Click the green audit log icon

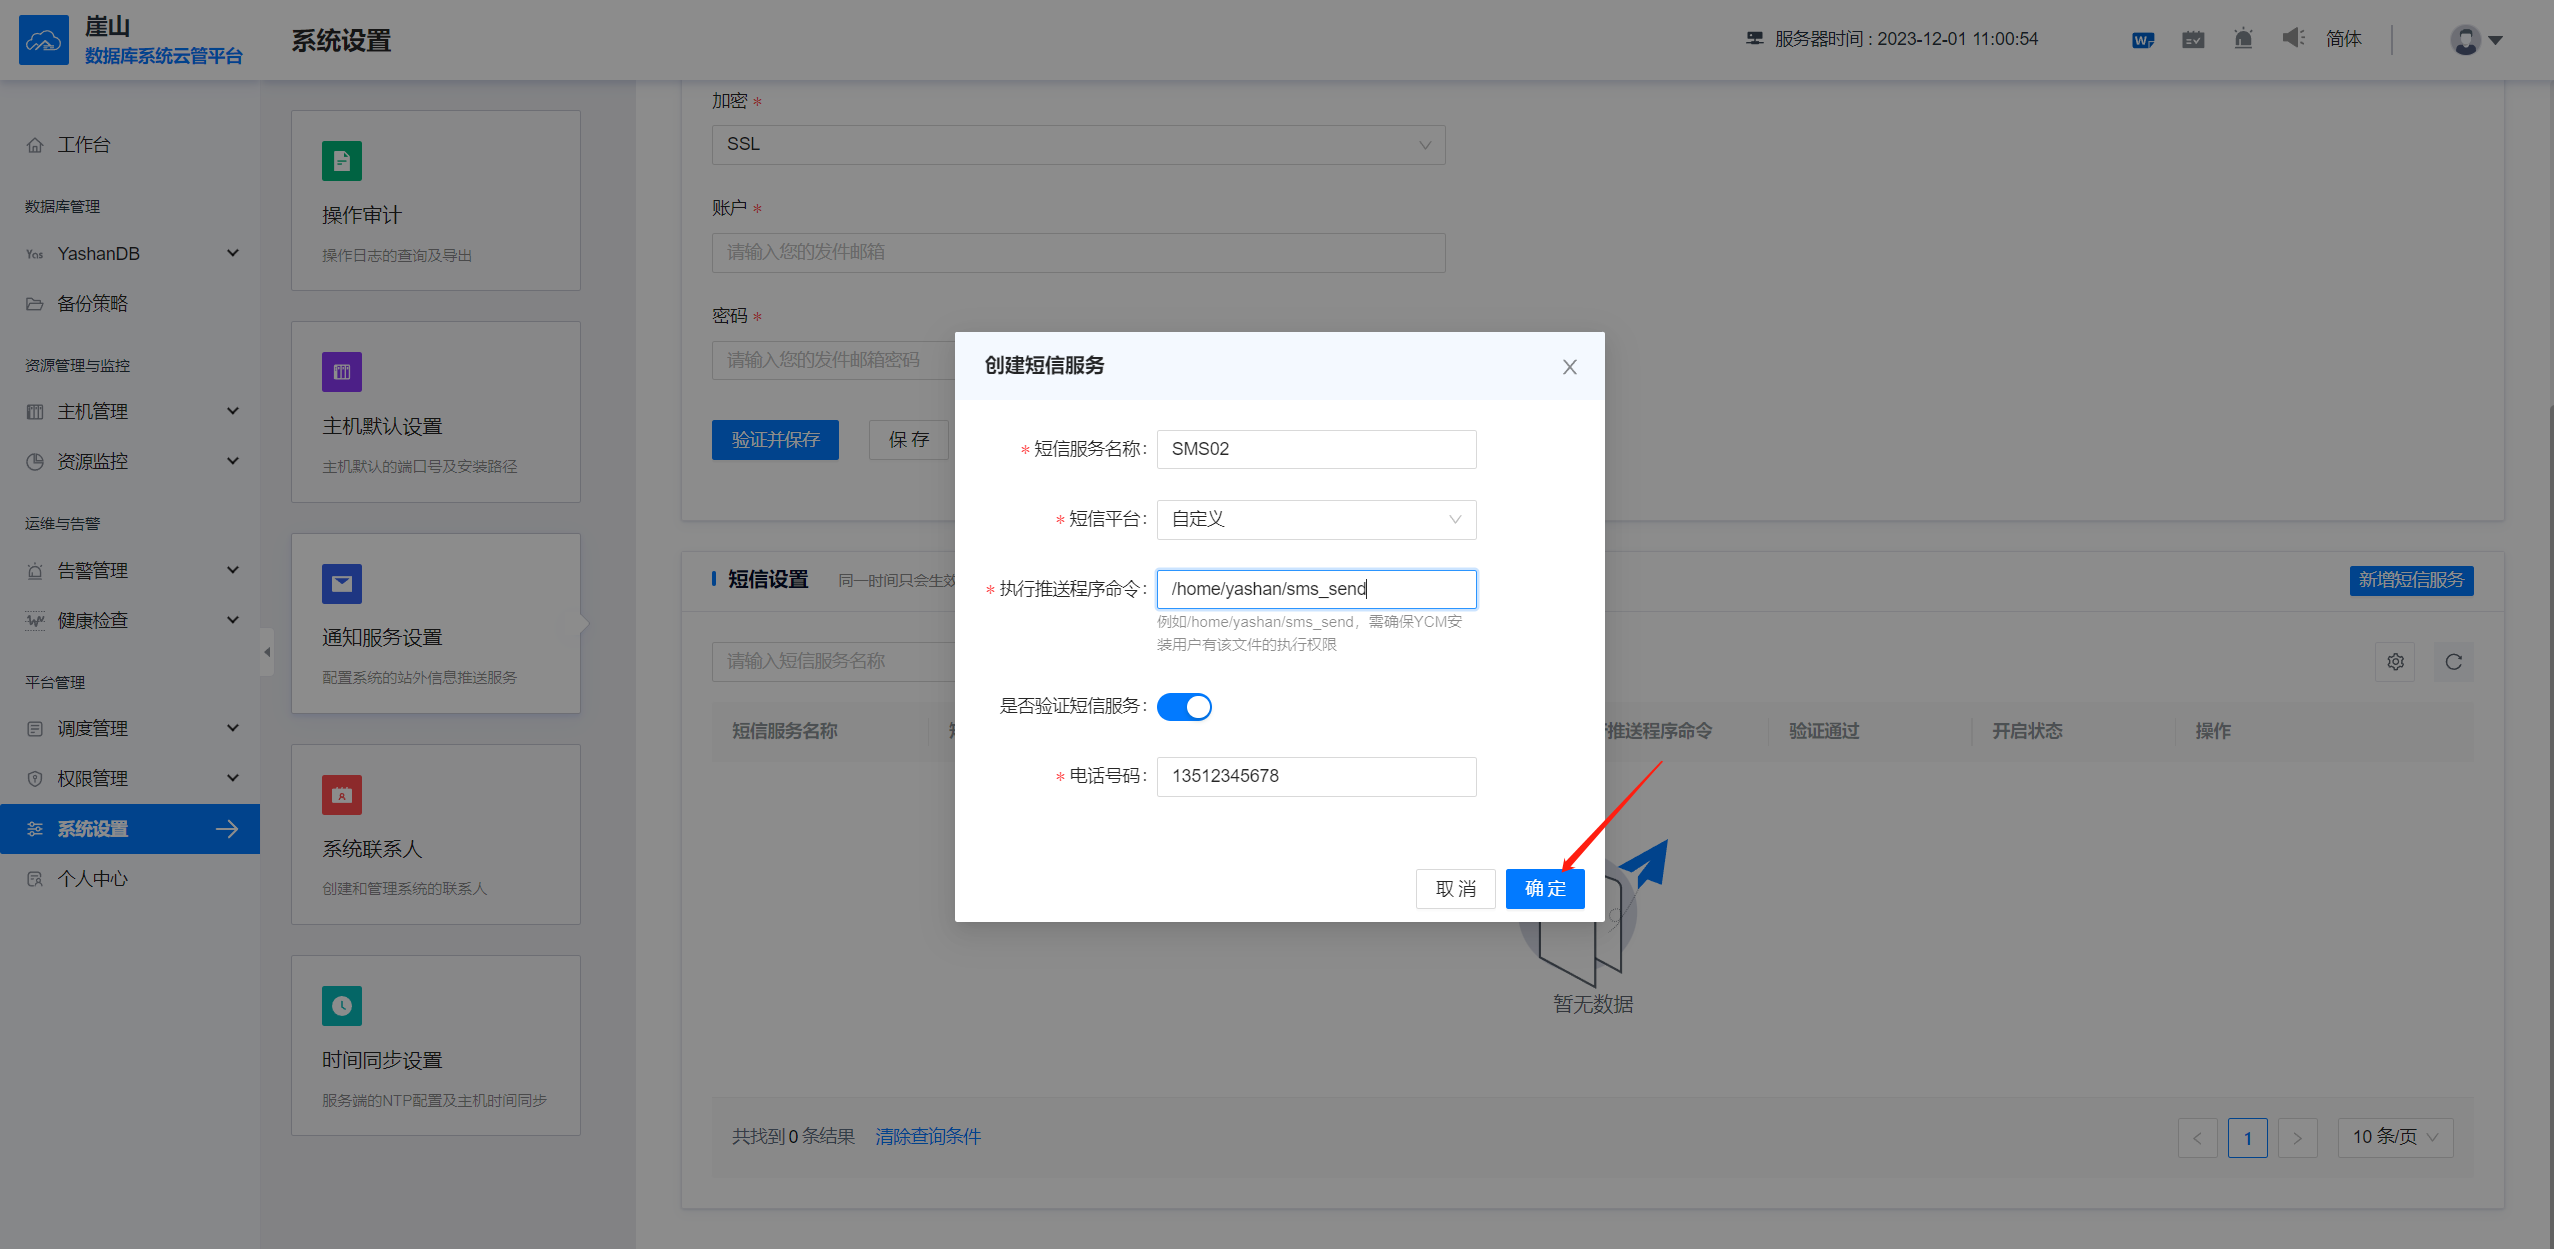pos(341,161)
